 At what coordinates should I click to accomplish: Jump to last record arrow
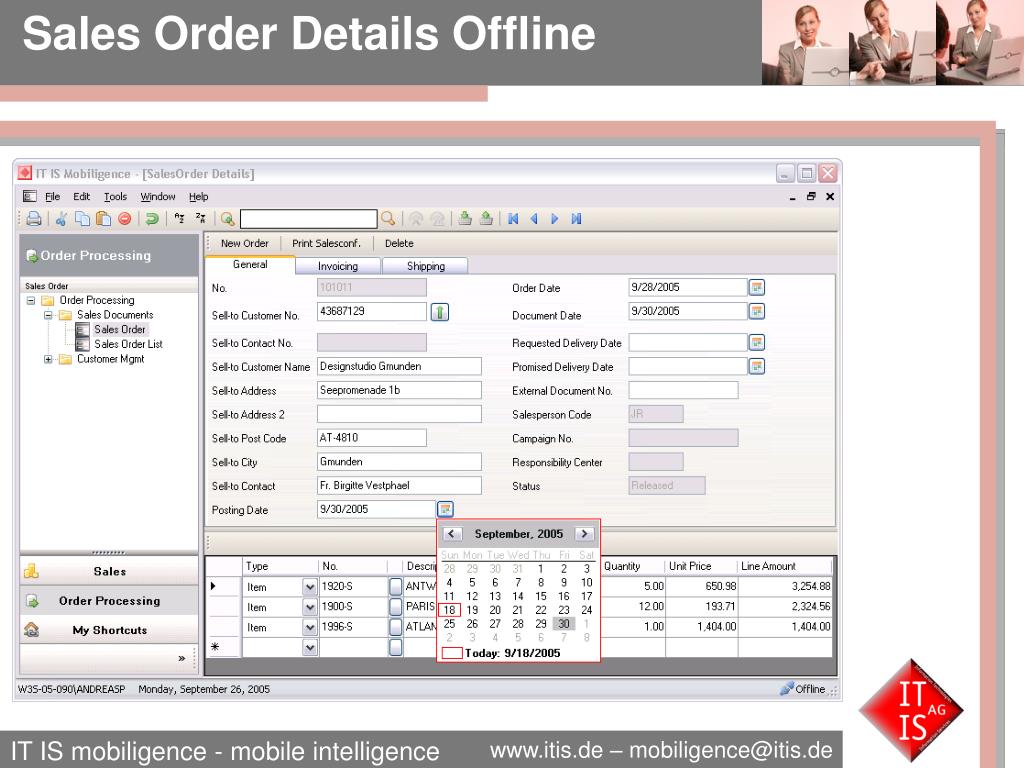point(576,219)
